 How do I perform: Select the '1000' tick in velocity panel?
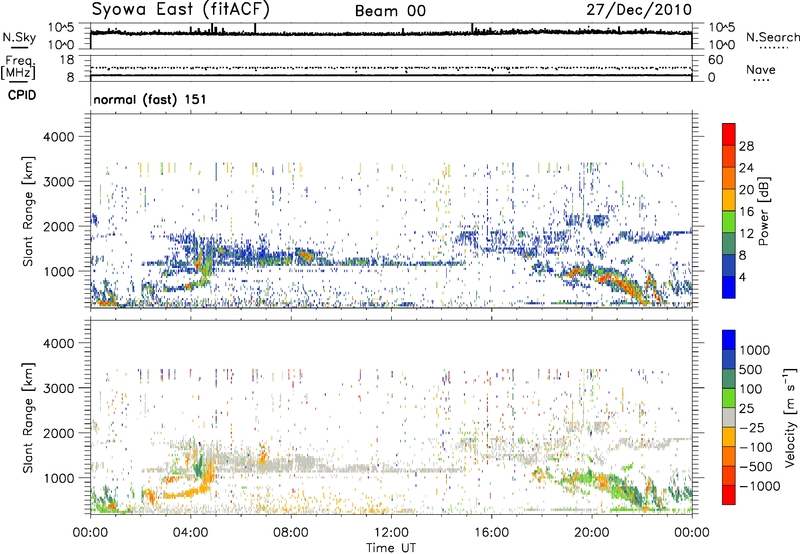(58, 479)
